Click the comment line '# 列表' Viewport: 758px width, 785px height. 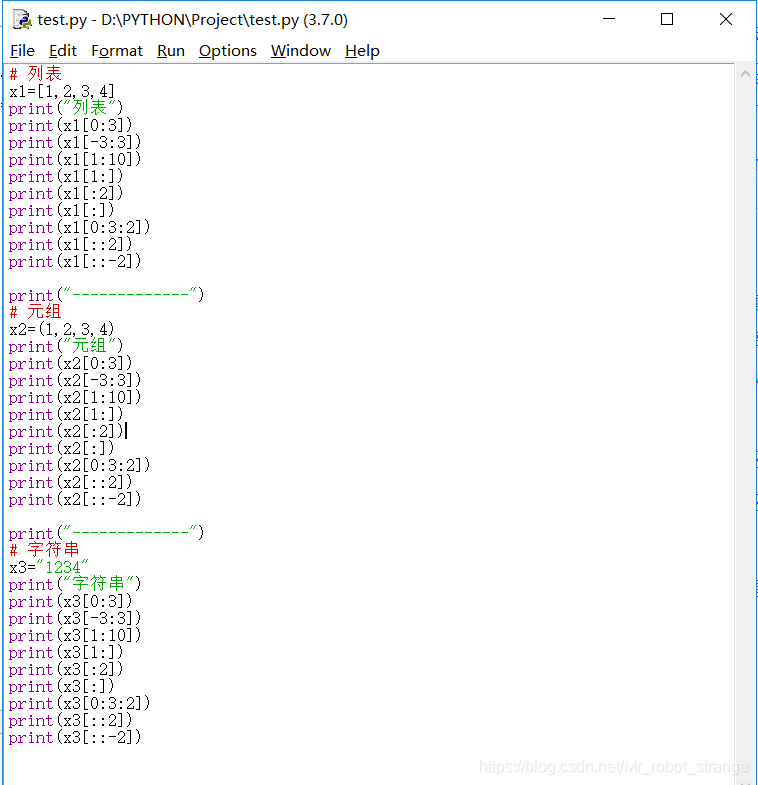(x=35, y=74)
